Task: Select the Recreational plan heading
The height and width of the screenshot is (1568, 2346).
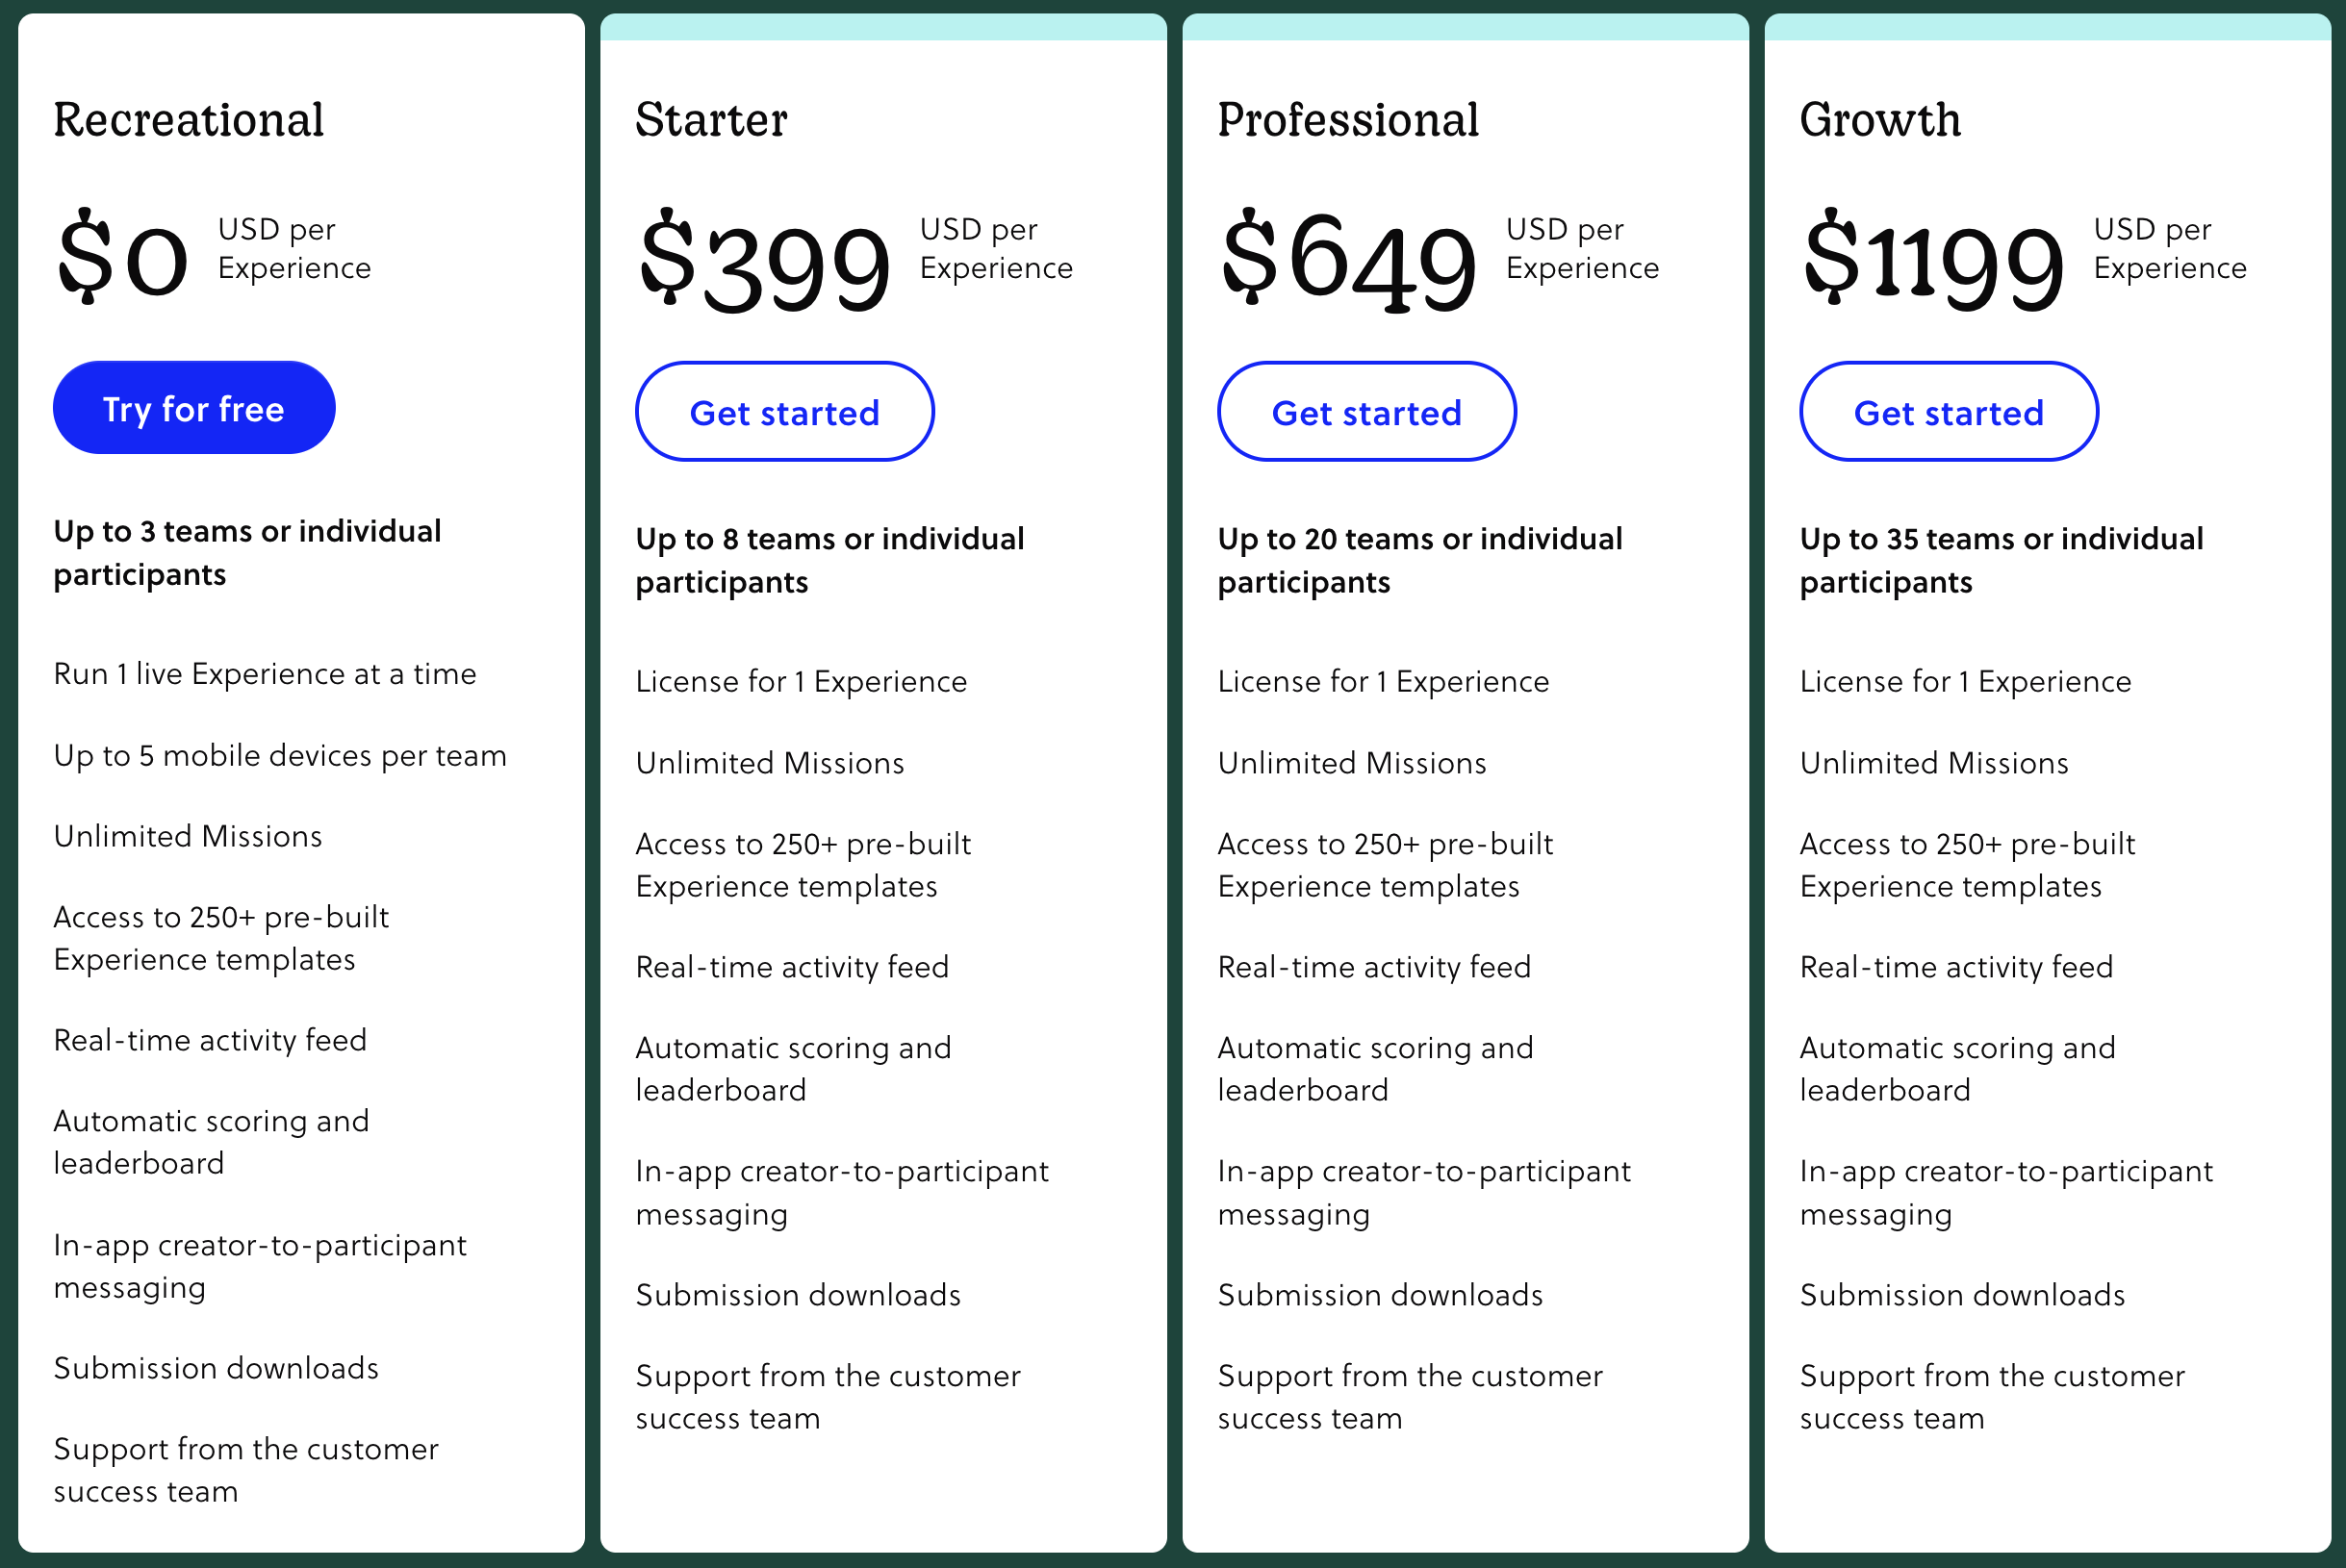Action: pyautogui.click(x=188, y=119)
